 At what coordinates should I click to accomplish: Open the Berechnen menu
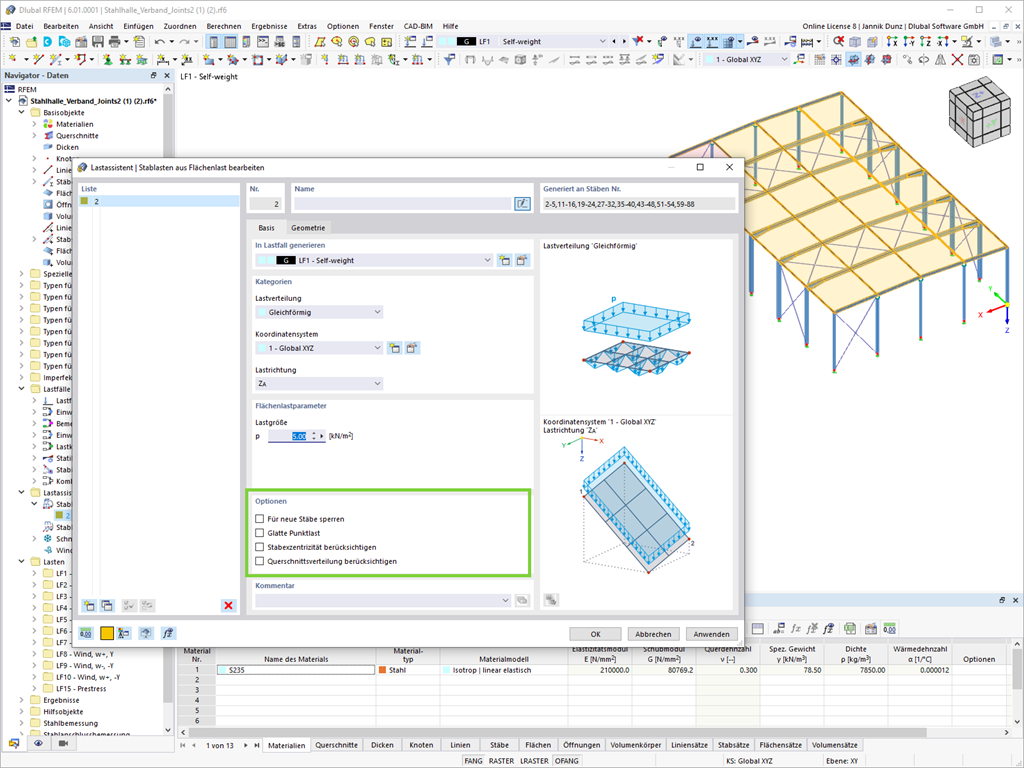tap(223, 26)
